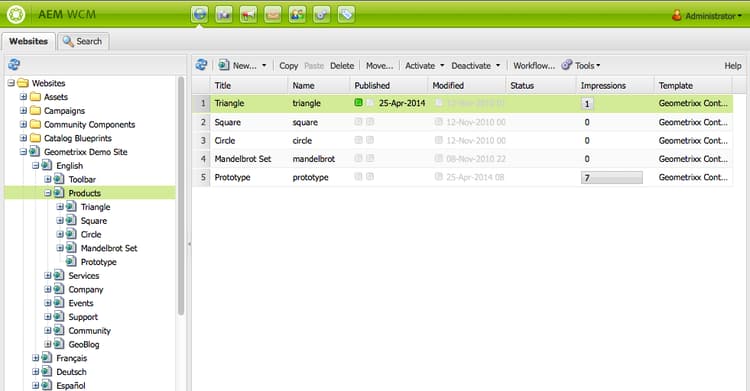Sort by Impressions column header
Screen dimensions: 750x391
point(615,85)
